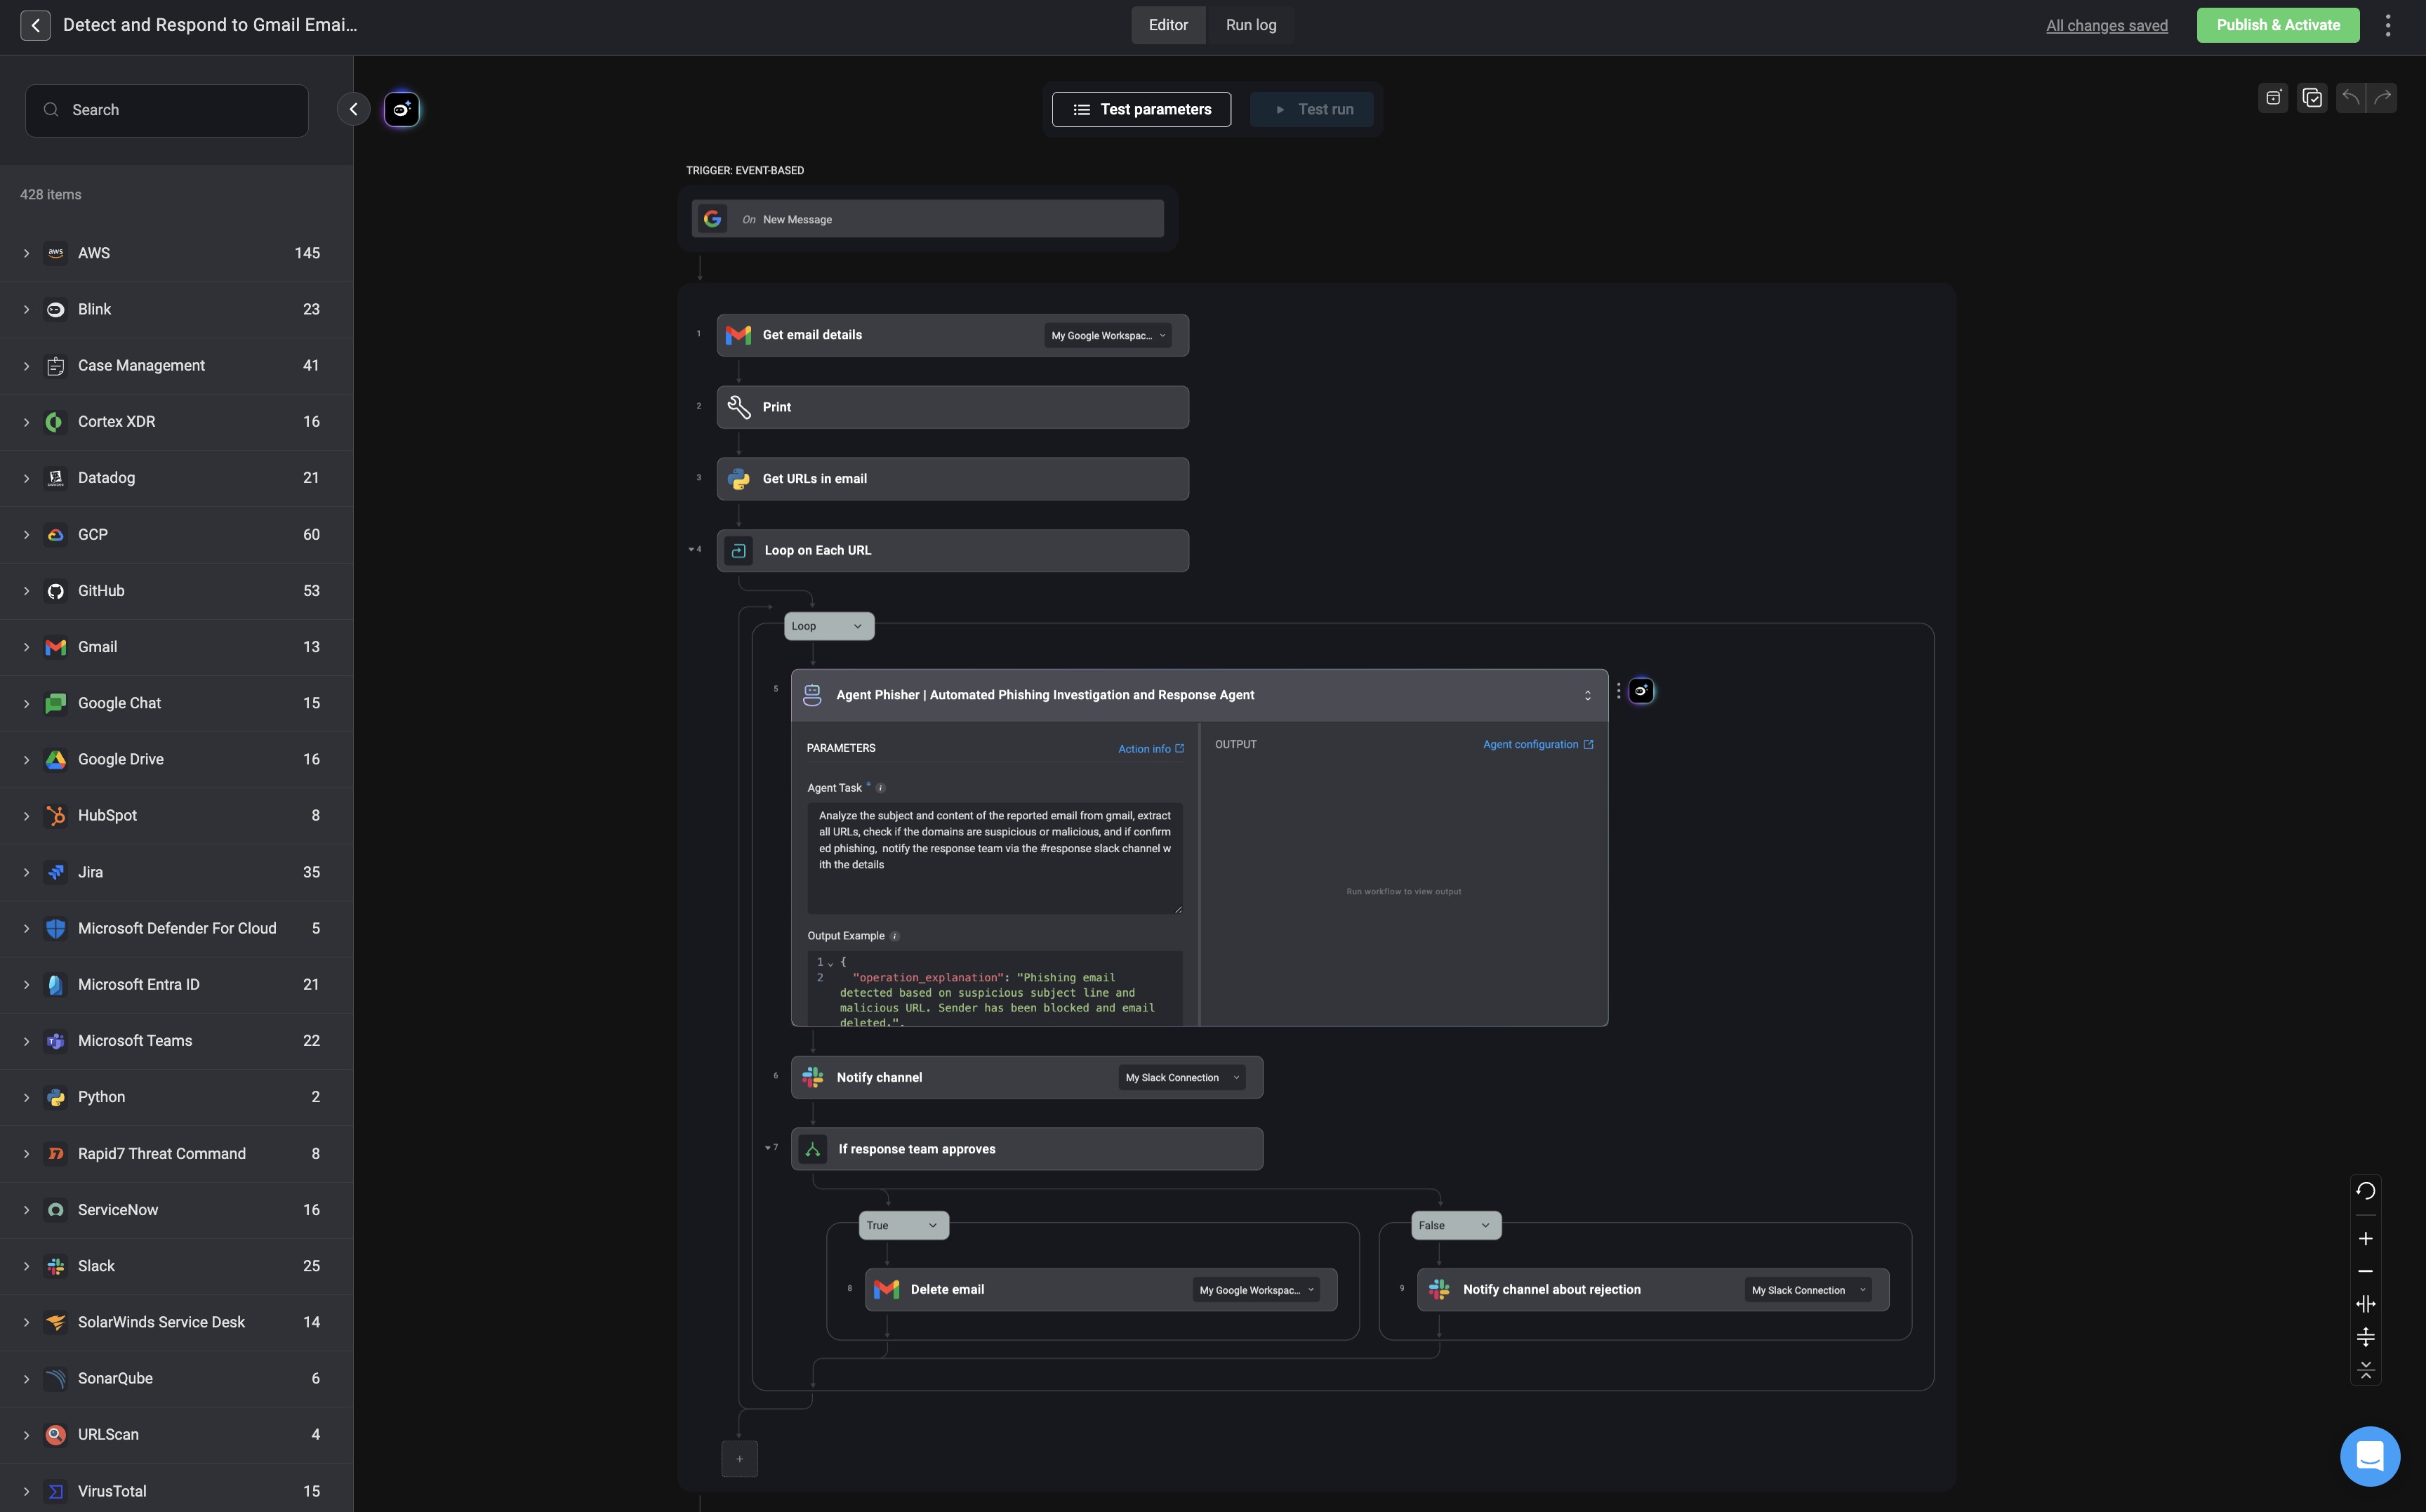This screenshot has width=2426, height=1512.
Task: Click the fit-height canvas icon
Action: click(2365, 1337)
